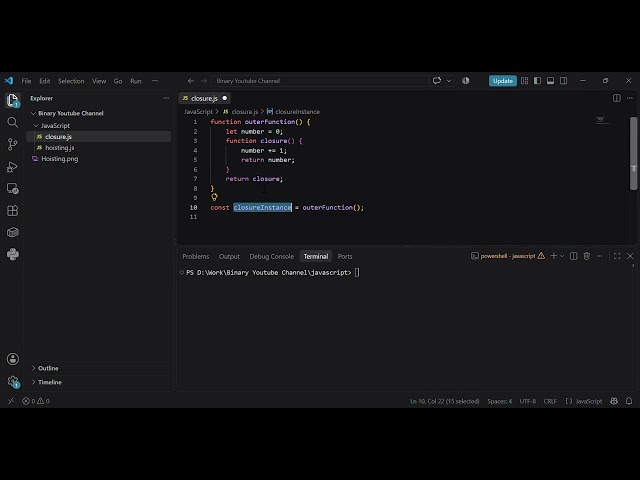
Task: Switch to the Ports tab
Action: click(345, 256)
